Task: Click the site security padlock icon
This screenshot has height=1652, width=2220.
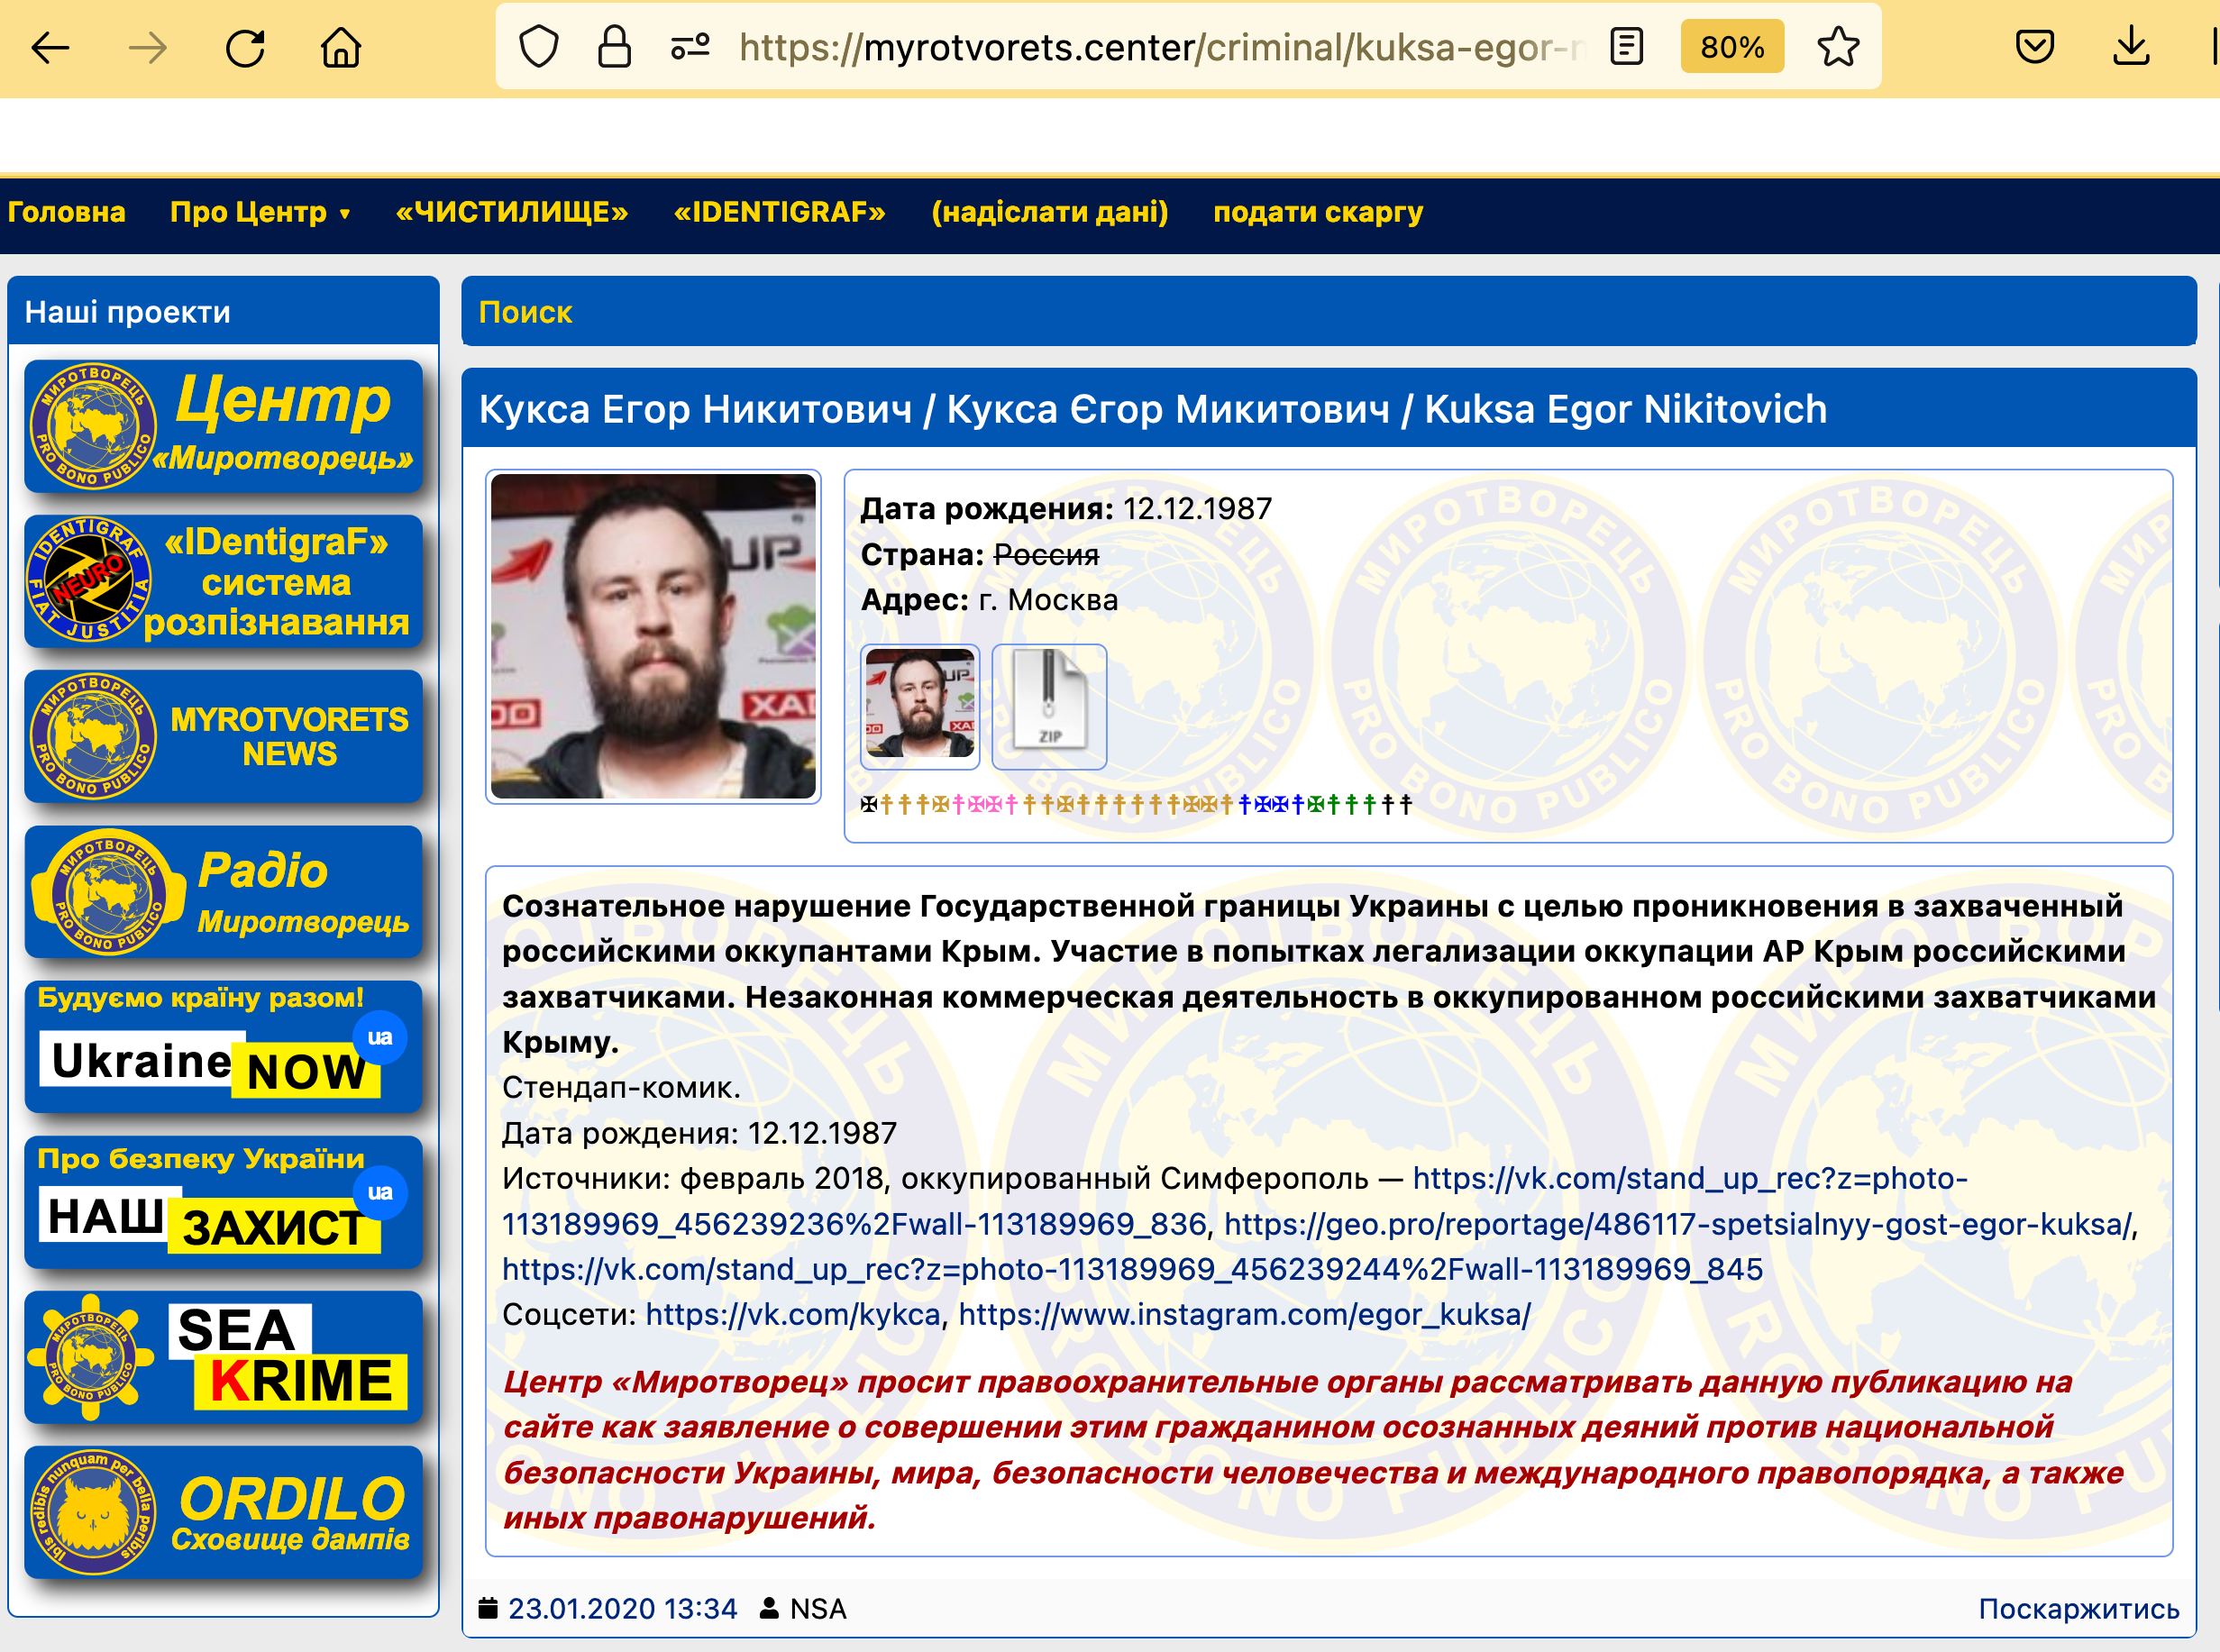Action: pyautogui.click(x=614, y=47)
